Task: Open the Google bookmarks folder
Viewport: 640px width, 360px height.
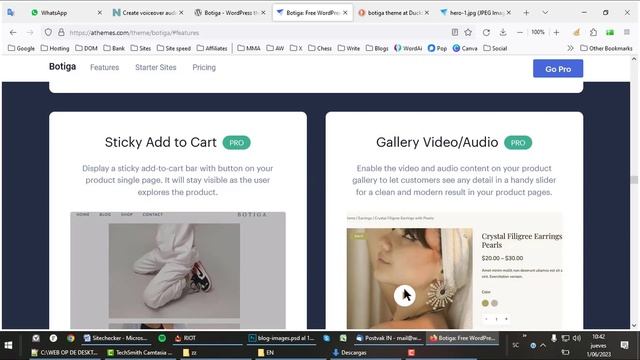Action: pyautogui.click(x=21, y=48)
